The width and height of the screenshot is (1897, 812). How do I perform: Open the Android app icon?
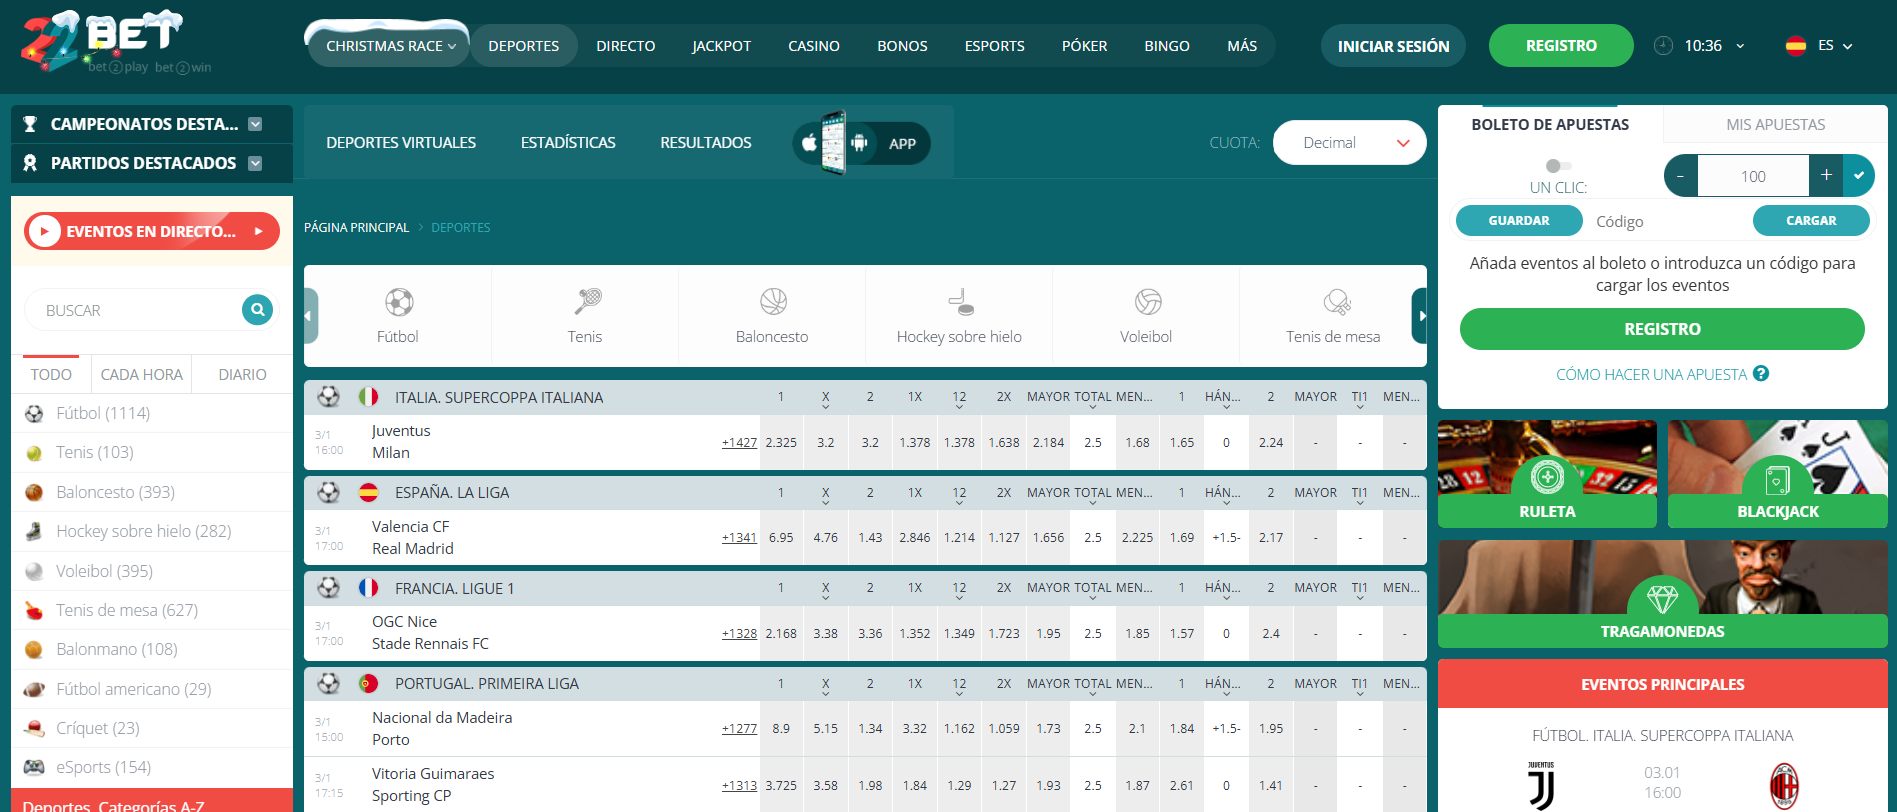click(859, 143)
